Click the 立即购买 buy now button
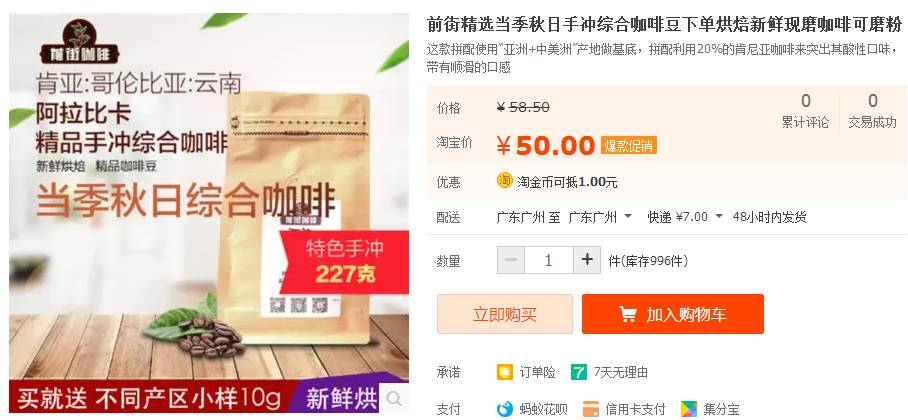 coord(505,314)
